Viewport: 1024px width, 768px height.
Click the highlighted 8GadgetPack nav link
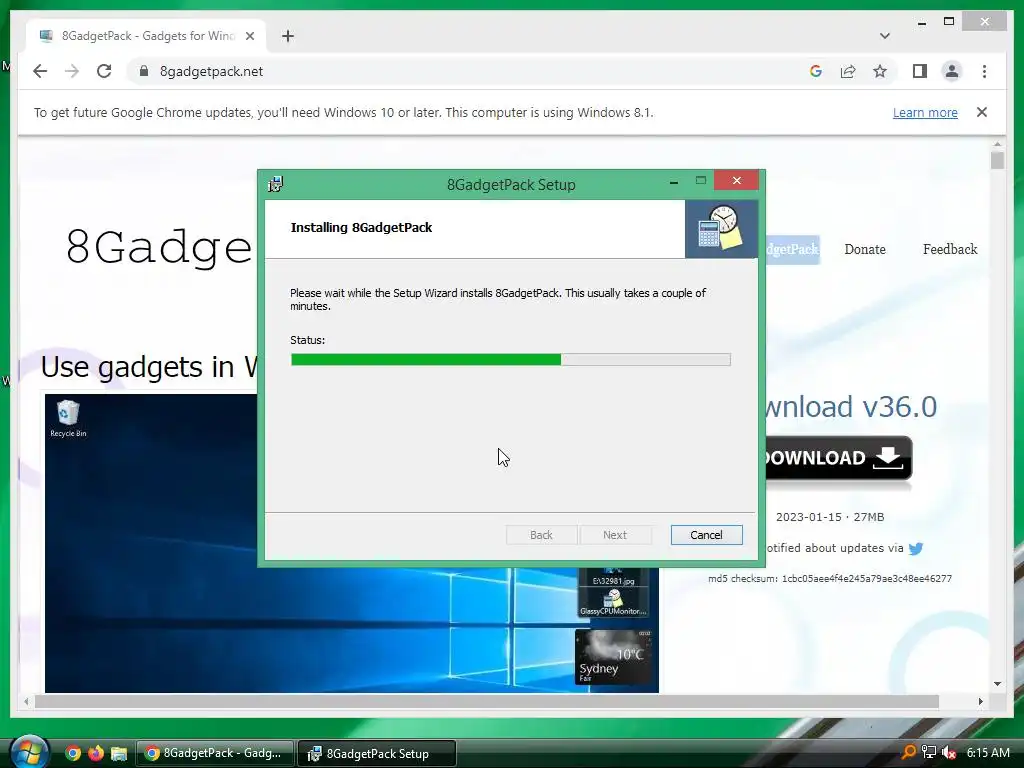(792, 249)
